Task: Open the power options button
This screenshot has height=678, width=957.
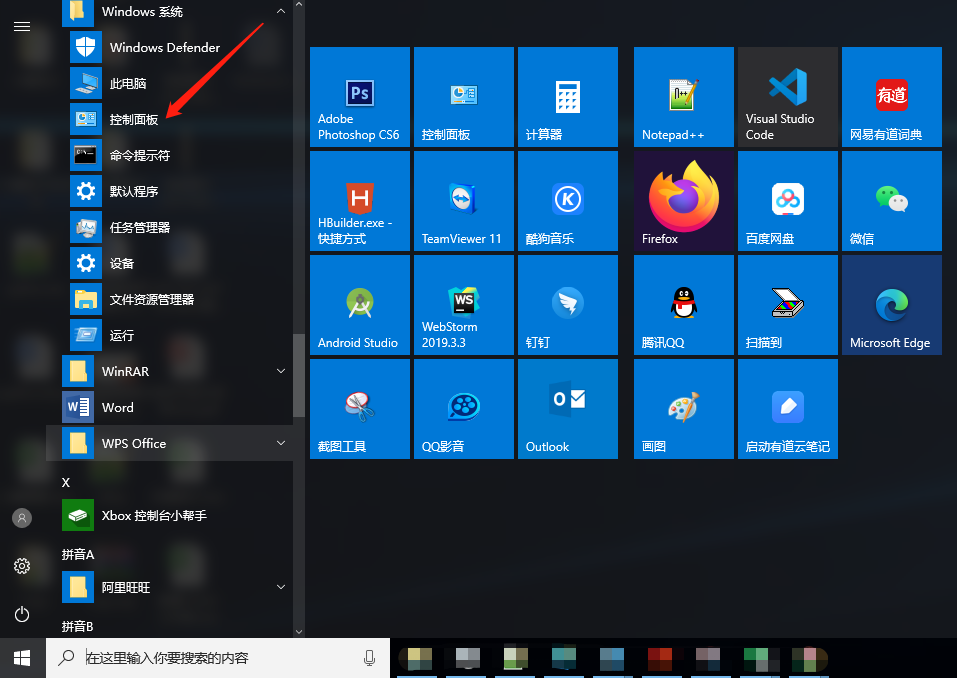Action: 22,614
